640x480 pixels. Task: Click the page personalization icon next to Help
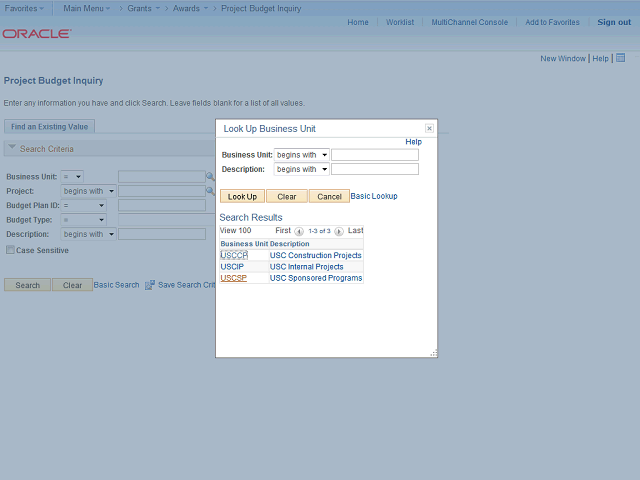[x=620, y=58]
